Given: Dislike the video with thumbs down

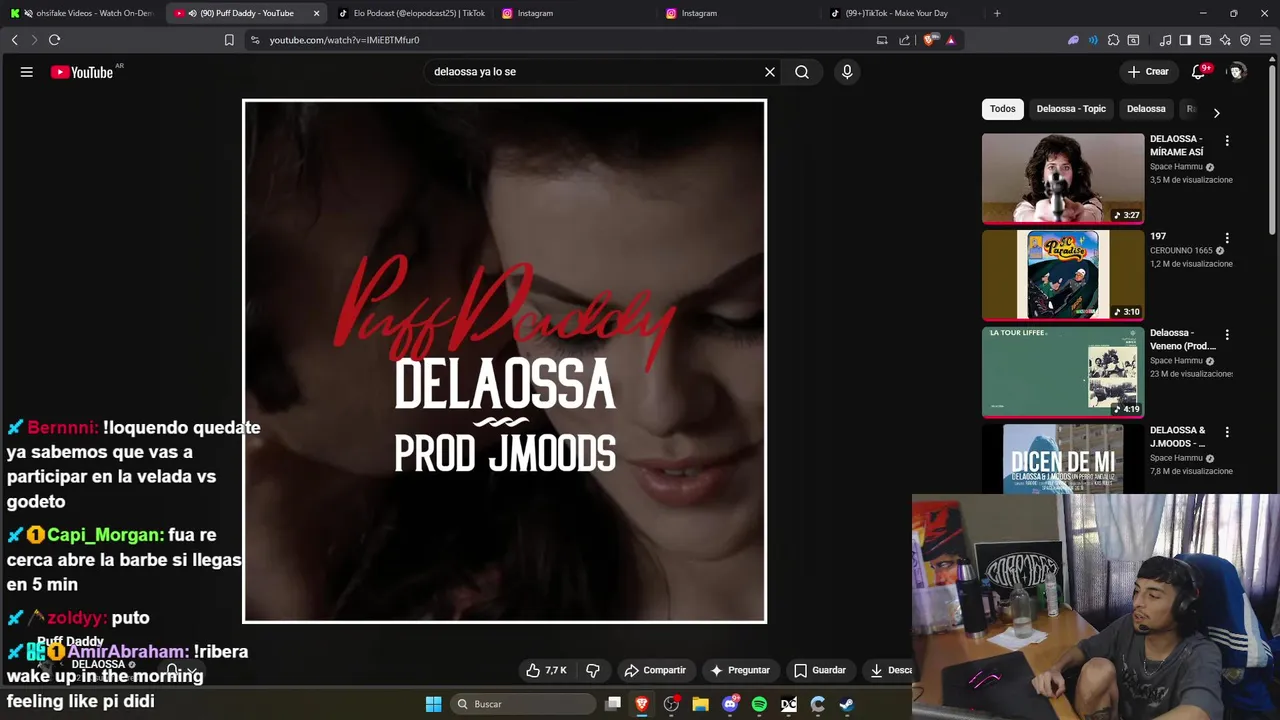Looking at the screenshot, I should click(593, 670).
